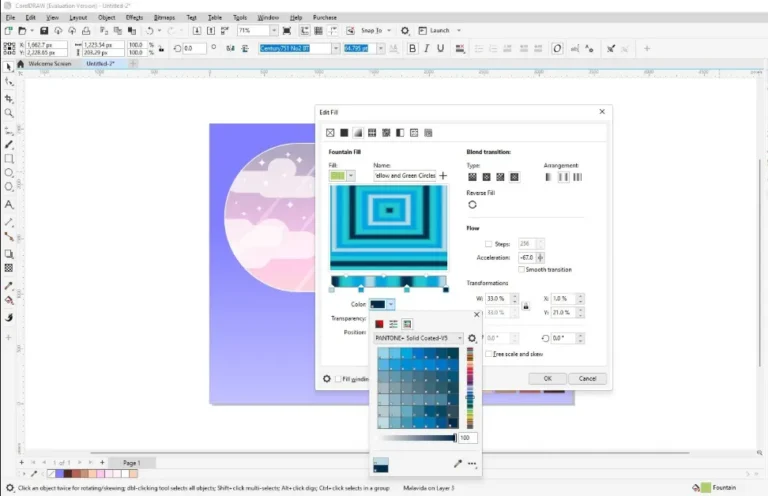768x496 pixels.
Task: Choose Two-color Pattern Fill icon
Action: 400,133
